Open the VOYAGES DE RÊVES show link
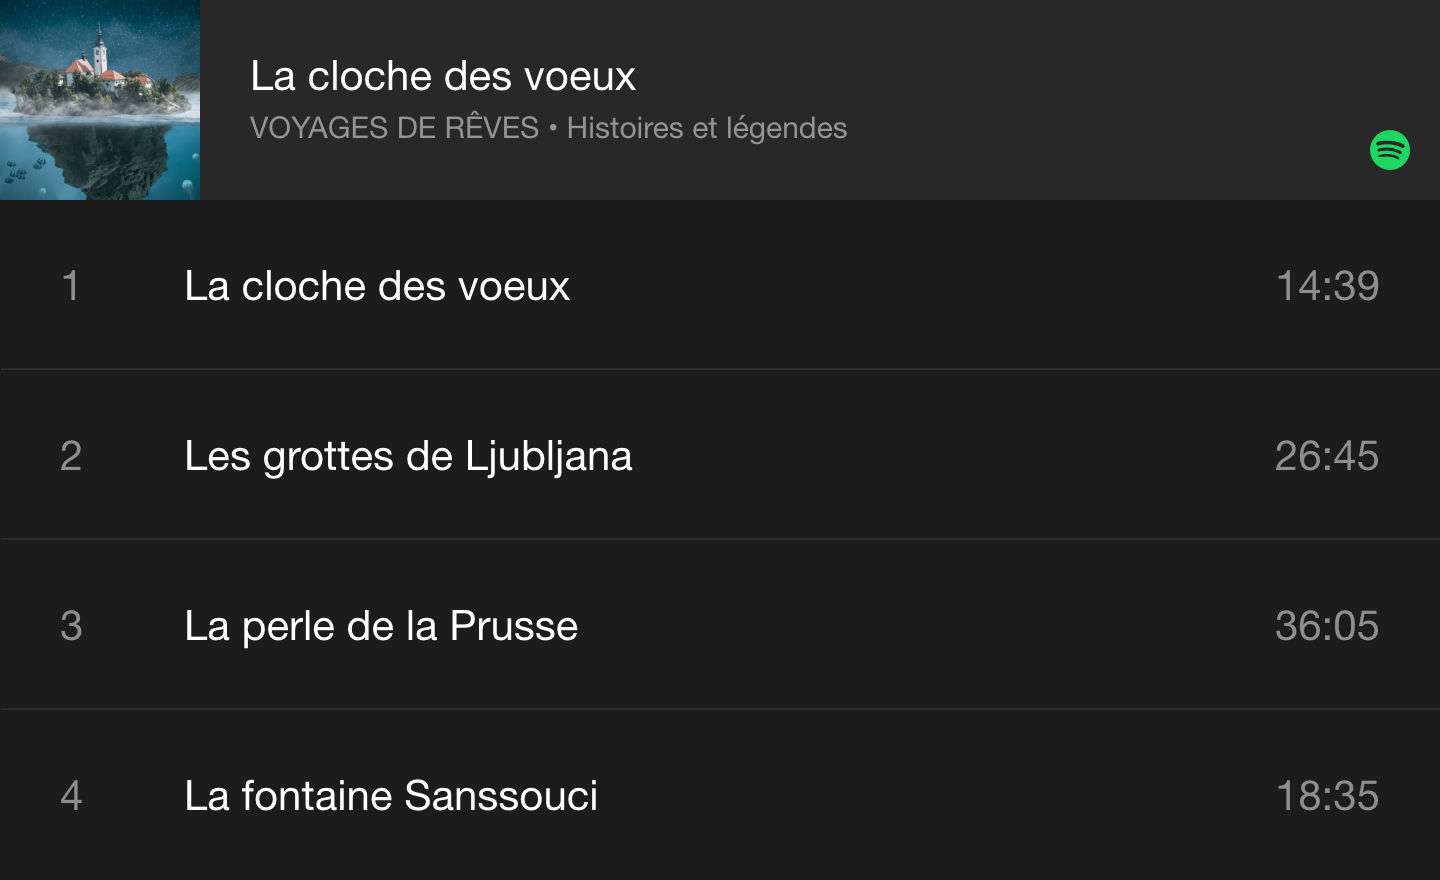The image size is (1440, 880). (x=394, y=128)
